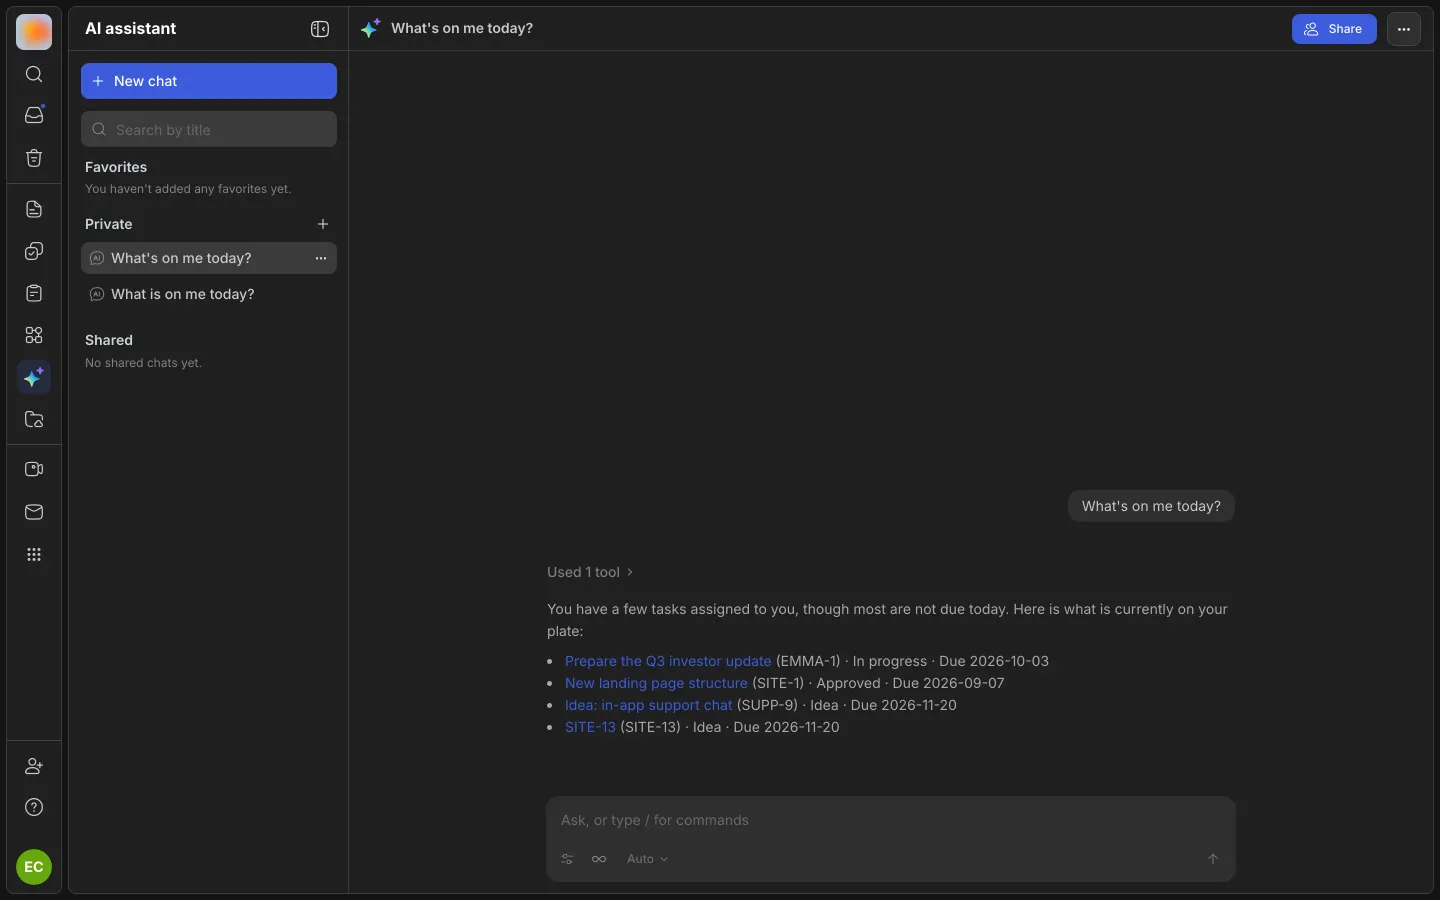Screen dimensions: 1440x900
Task: Open the nine-dot more apps grid icon
Action: click(34, 554)
